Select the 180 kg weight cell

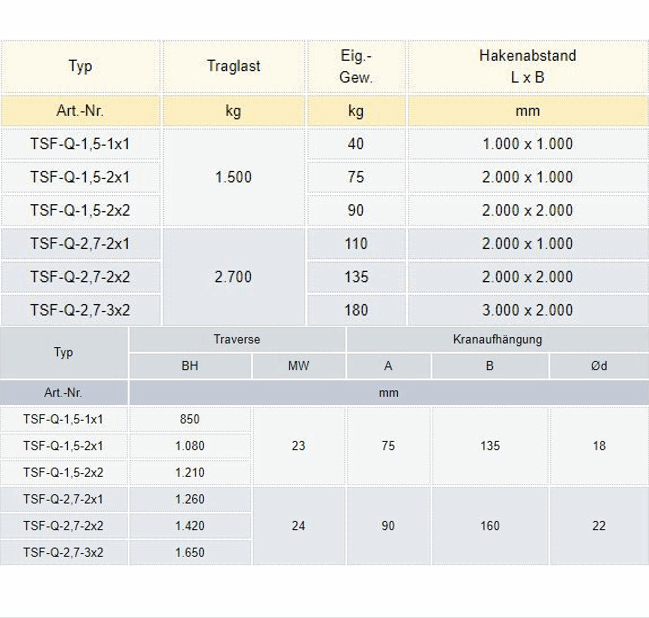tap(356, 310)
